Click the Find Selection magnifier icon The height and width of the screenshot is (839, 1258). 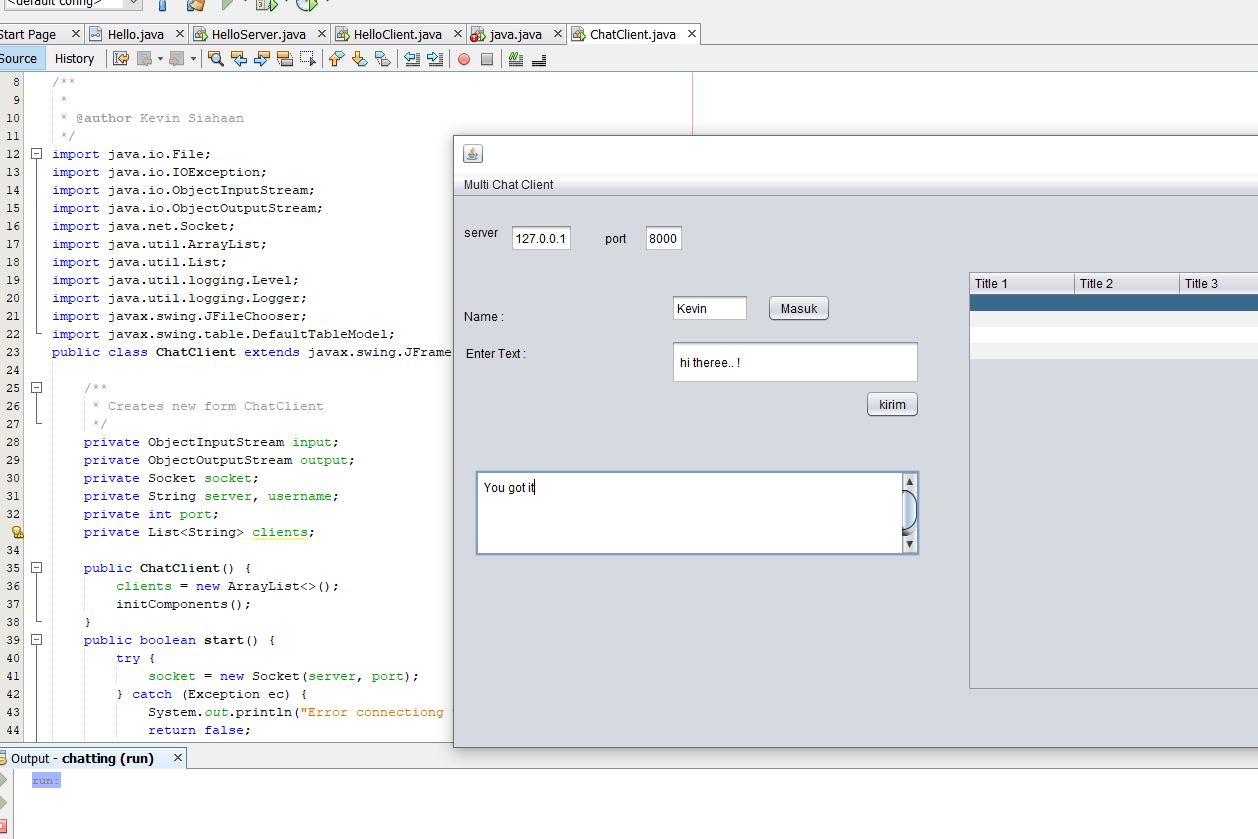[x=215, y=59]
